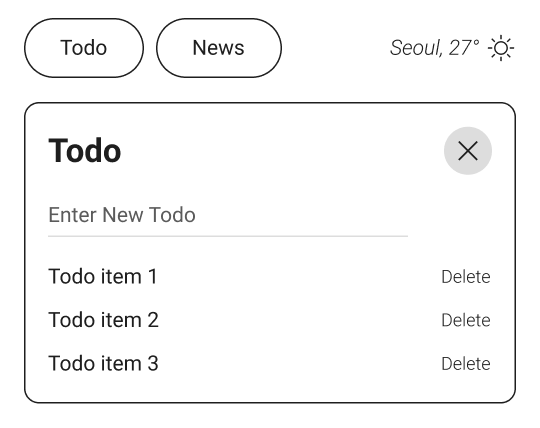Screen dimensions: 540x428
Task: Choose the News pill button
Action: [x=219, y=48]
